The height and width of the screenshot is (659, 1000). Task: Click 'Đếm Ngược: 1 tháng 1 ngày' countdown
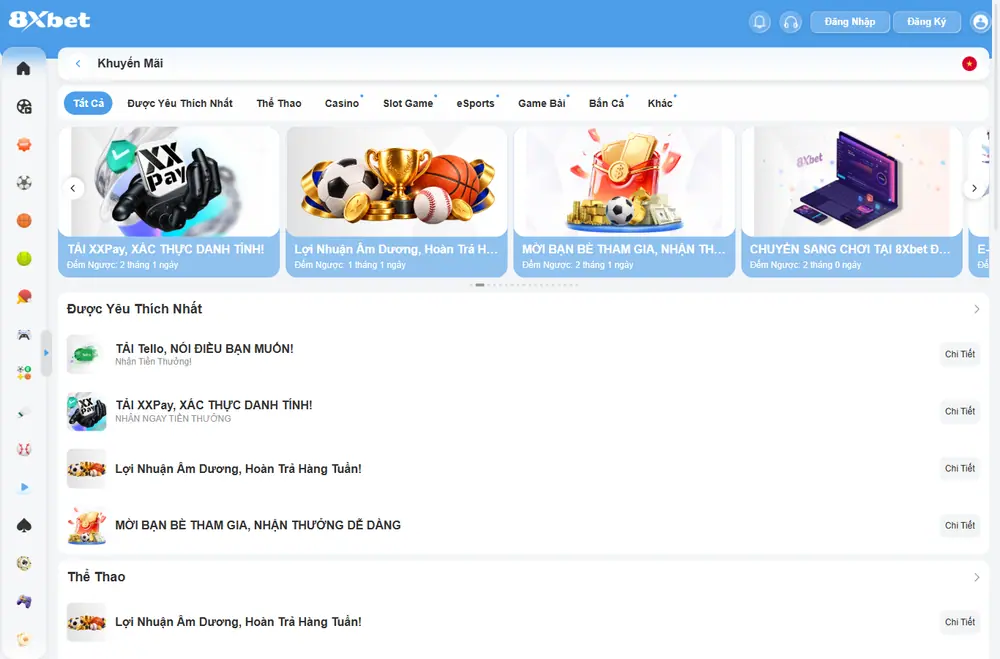point(350,265)
